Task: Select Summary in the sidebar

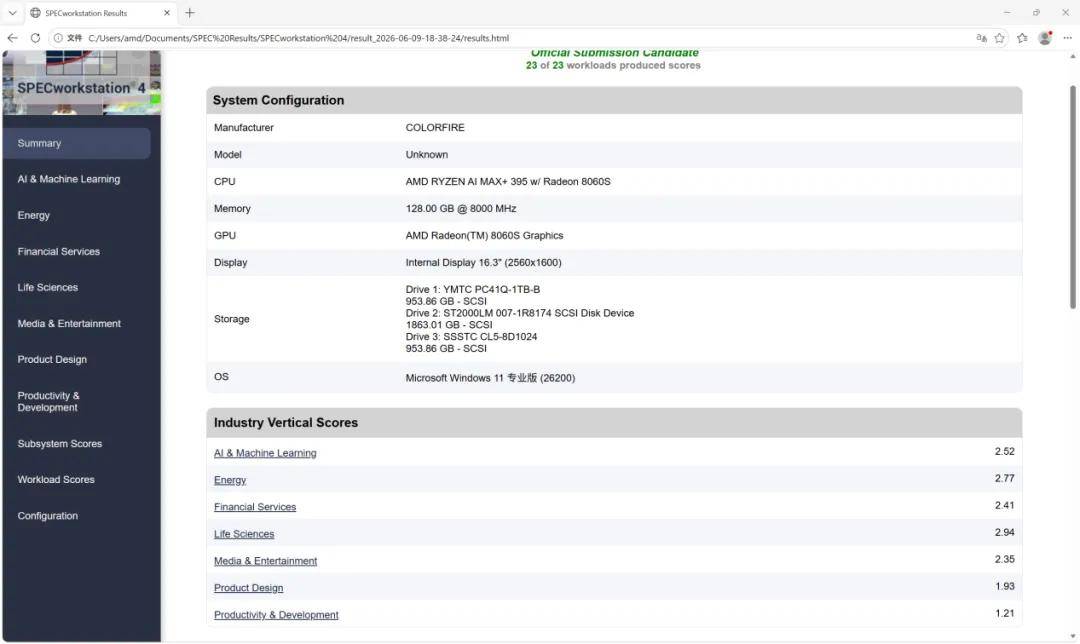Action: [x=76, y=143]
